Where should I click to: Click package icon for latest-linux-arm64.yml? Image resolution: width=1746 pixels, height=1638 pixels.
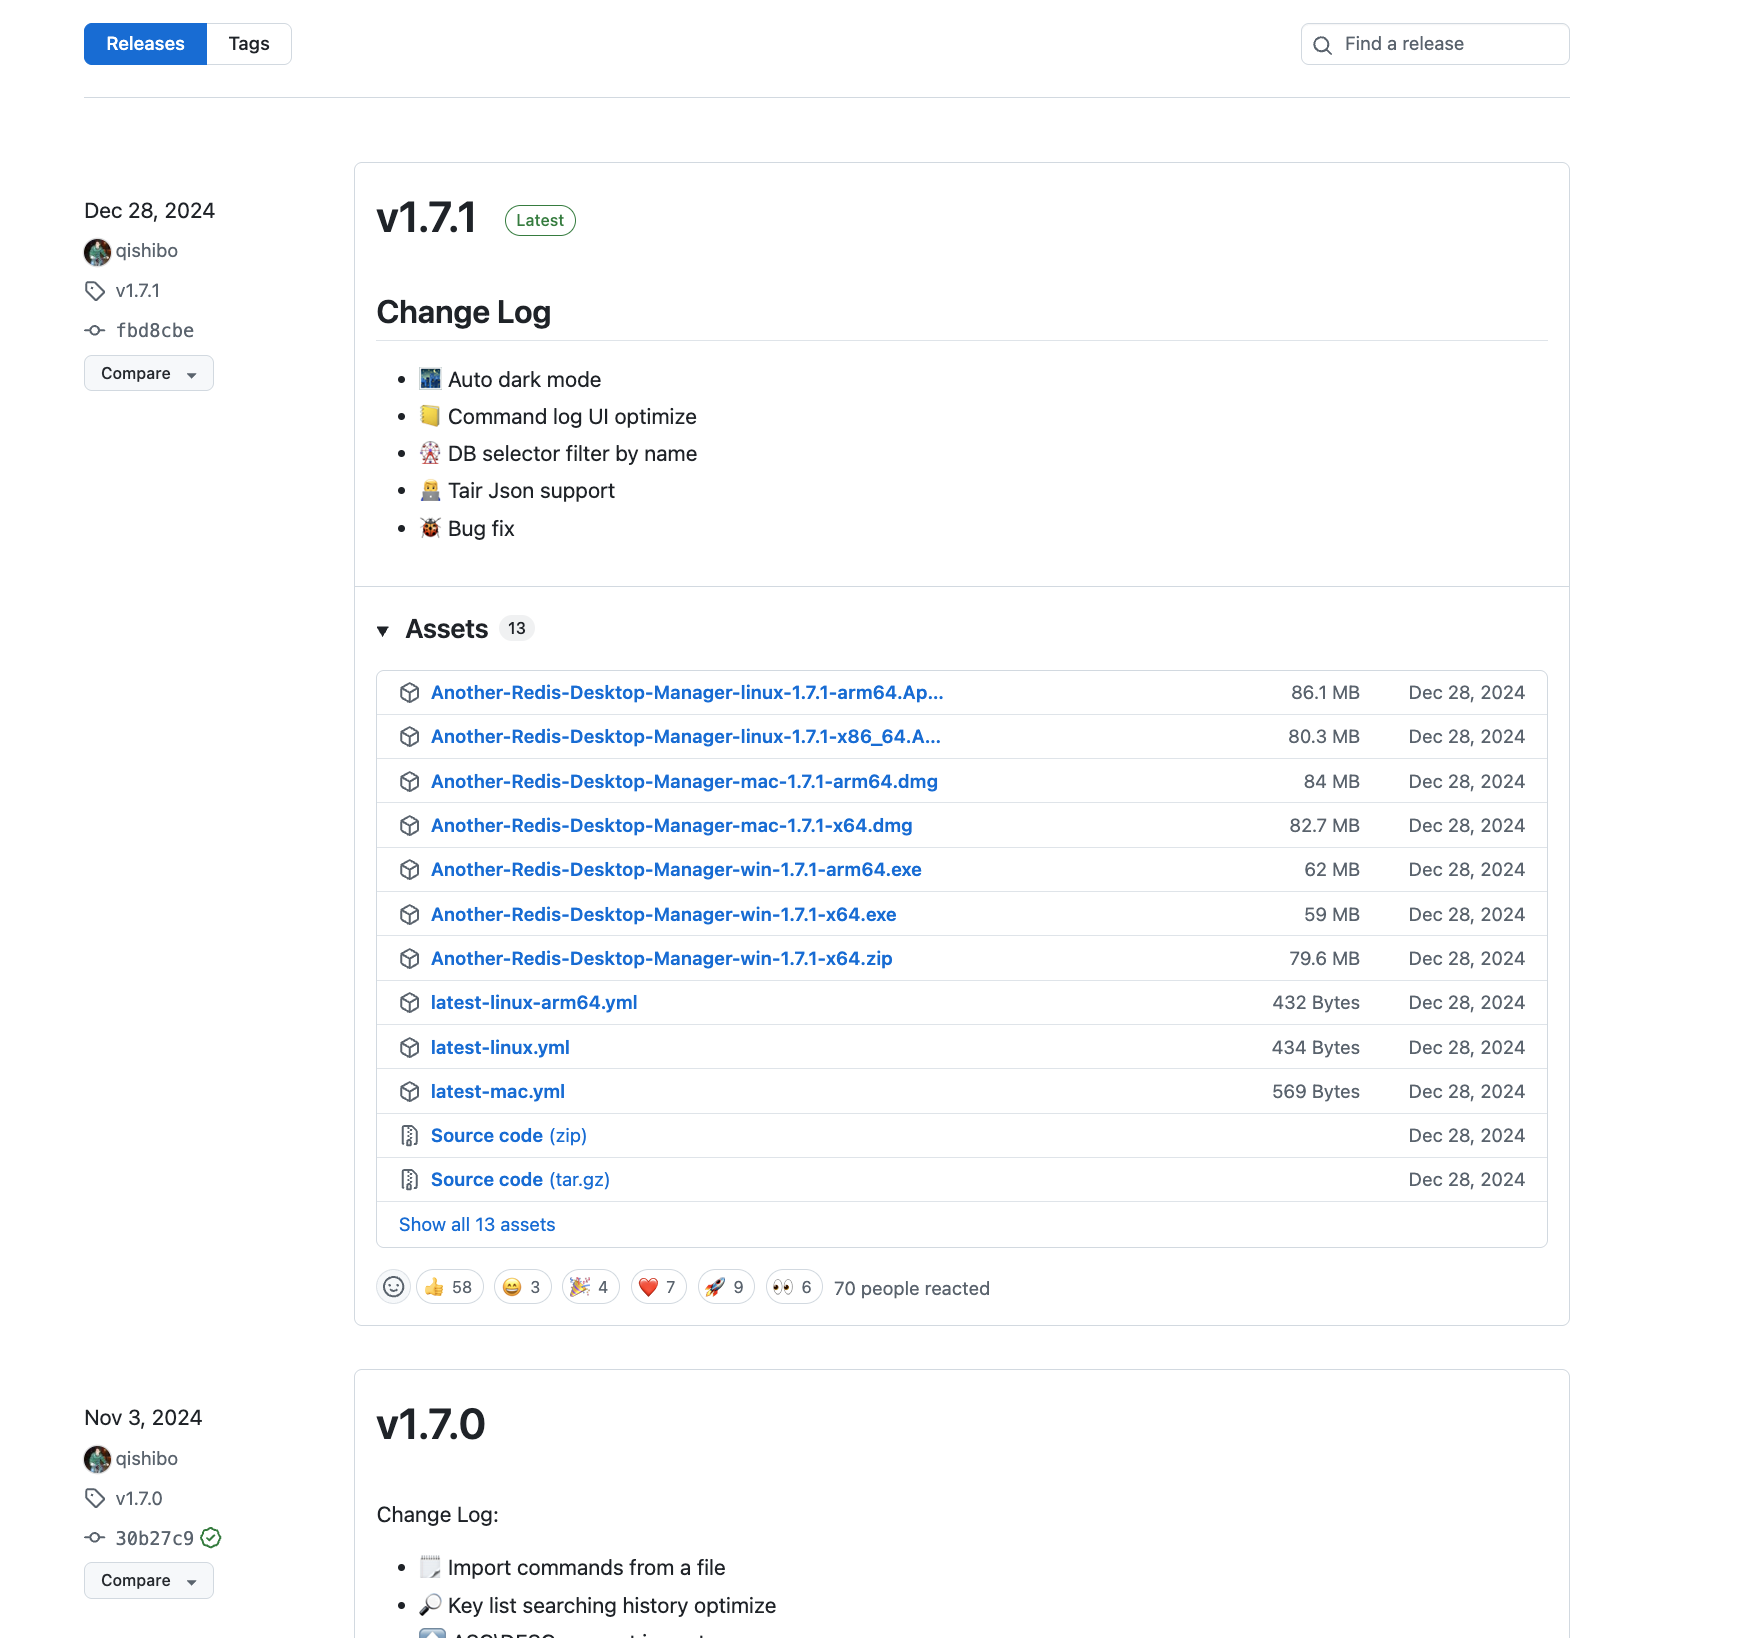pyautogui.click(x=409, y=1003)
